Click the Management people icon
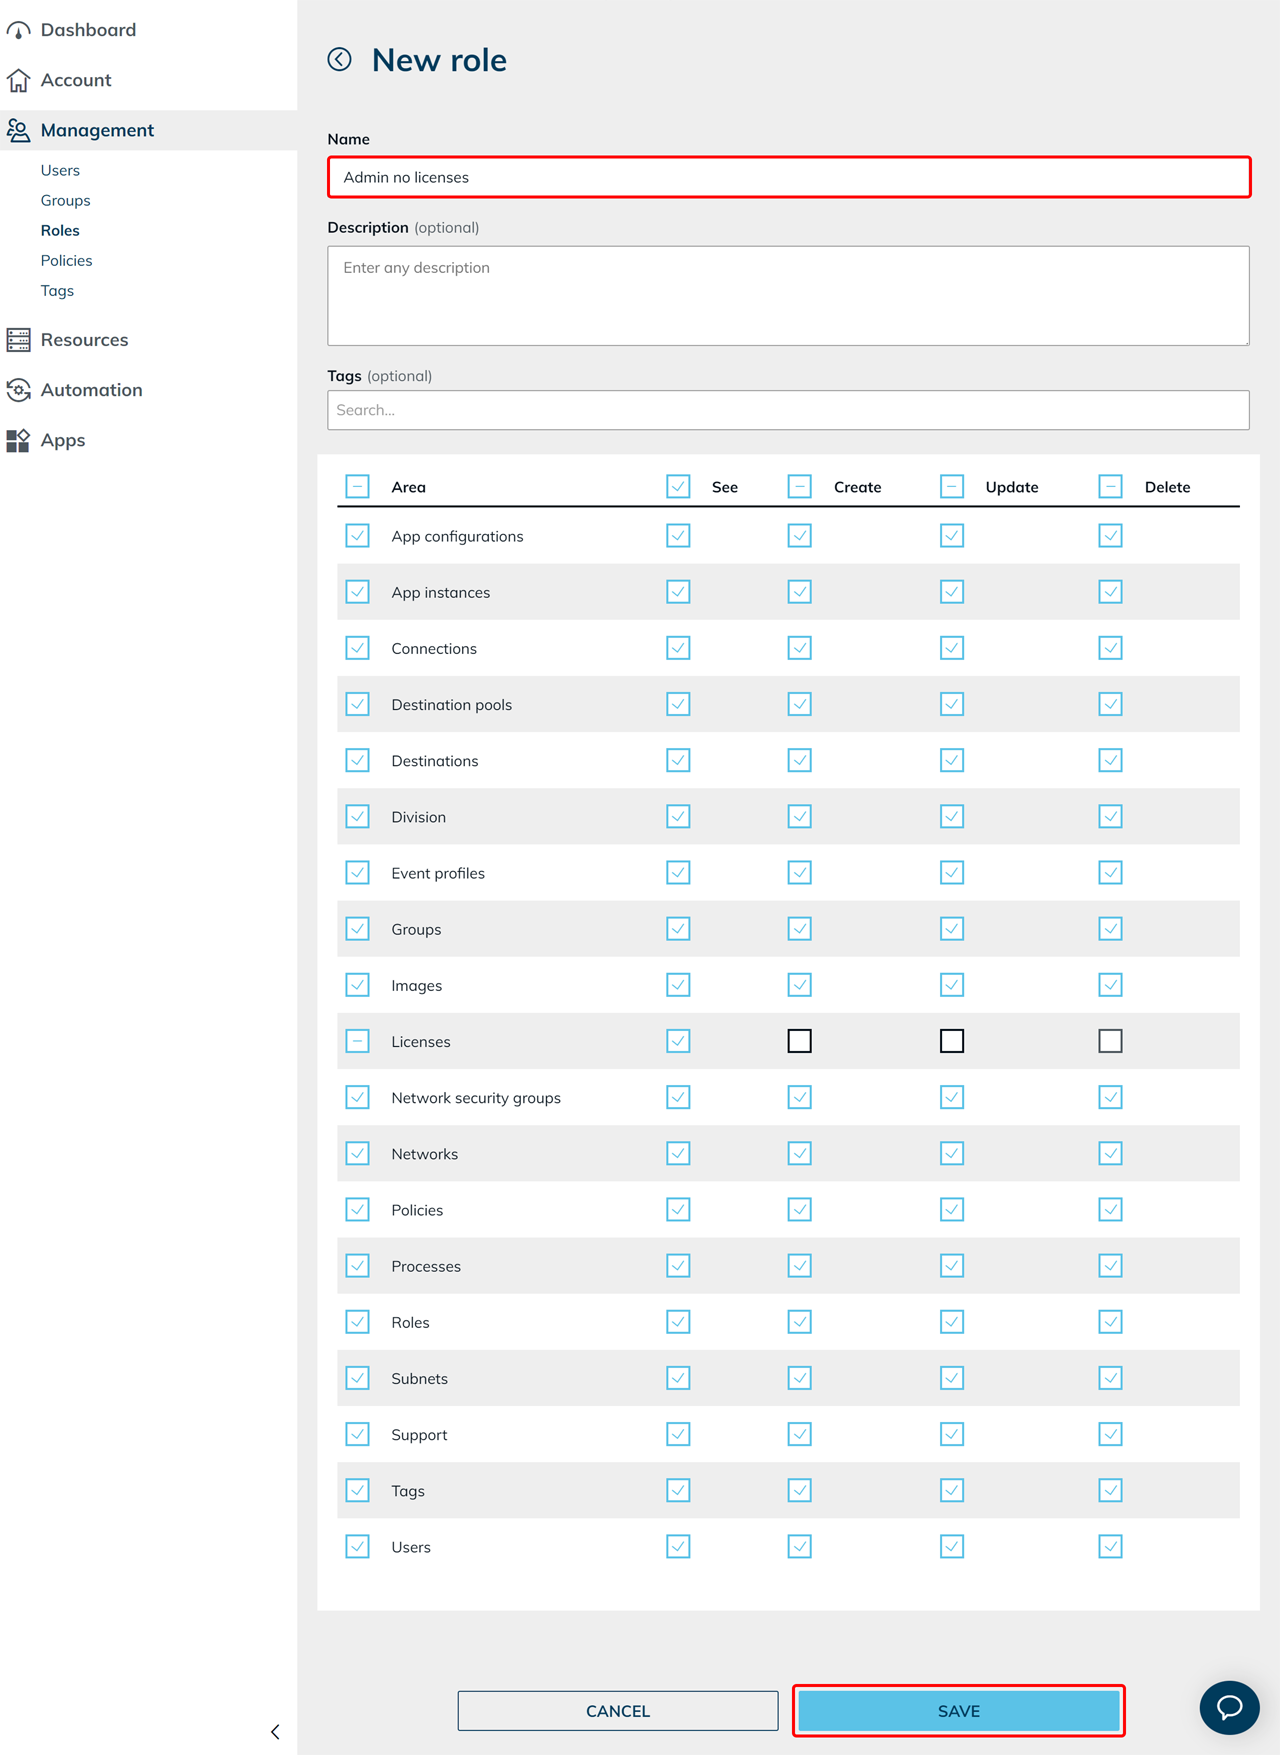The image size is (1280, 1755). coord(18,130)
